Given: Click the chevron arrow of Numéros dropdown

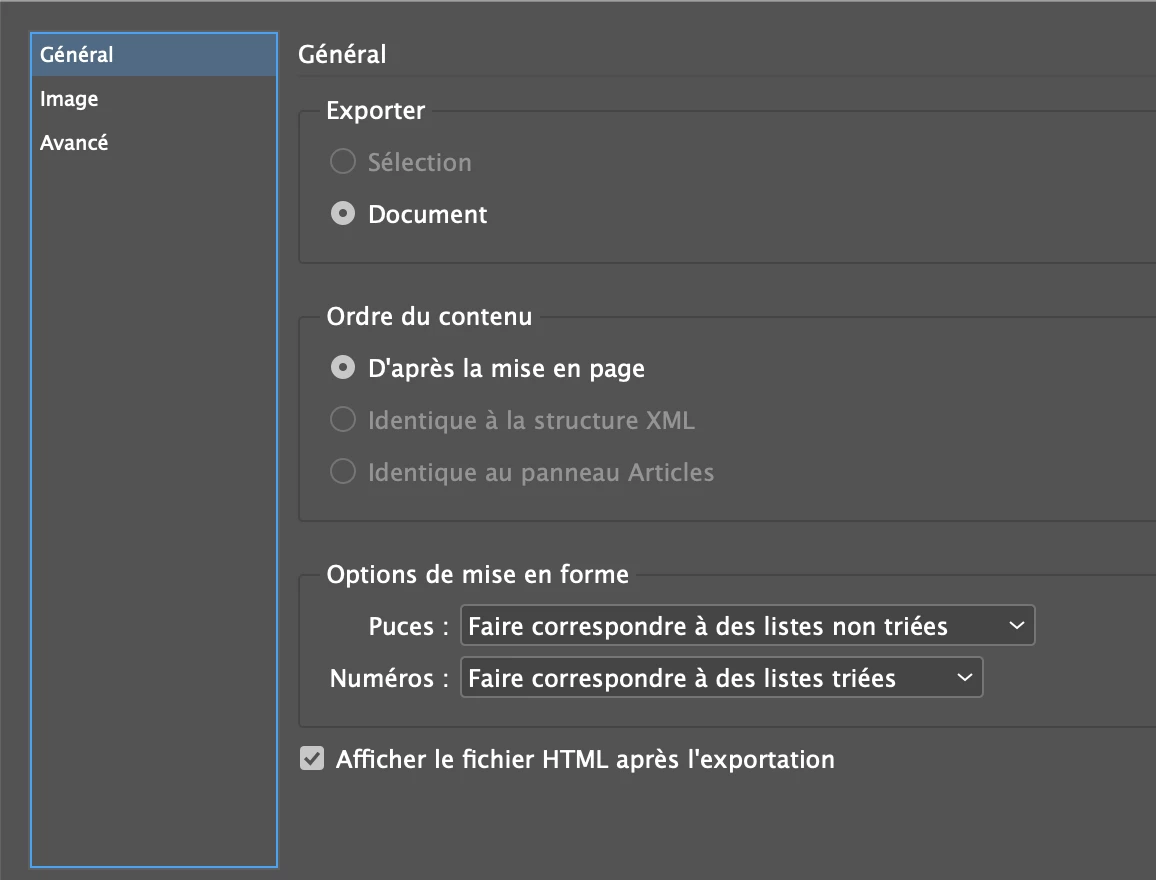Looking at the screenshot, I should point(964,678).
